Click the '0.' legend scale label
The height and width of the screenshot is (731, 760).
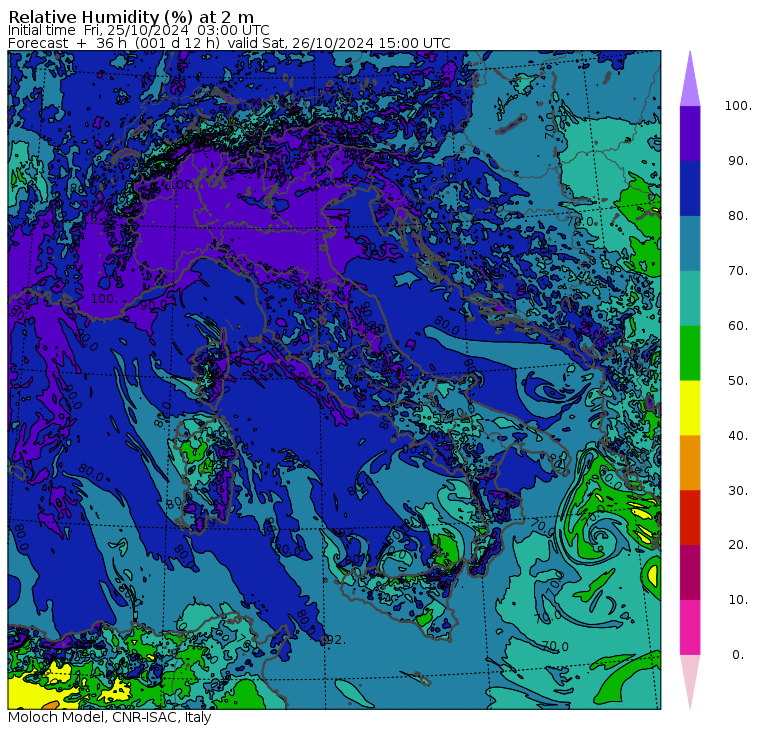click(738, 655)
